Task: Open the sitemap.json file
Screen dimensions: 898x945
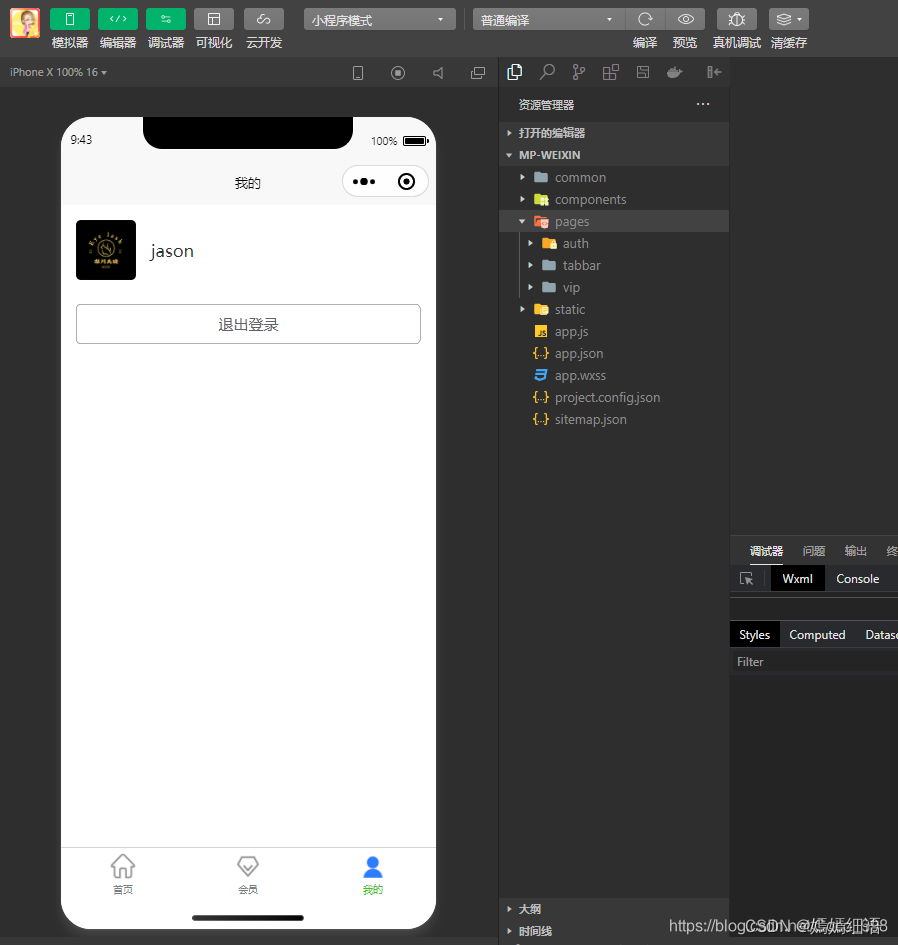Action: [614, 419]
